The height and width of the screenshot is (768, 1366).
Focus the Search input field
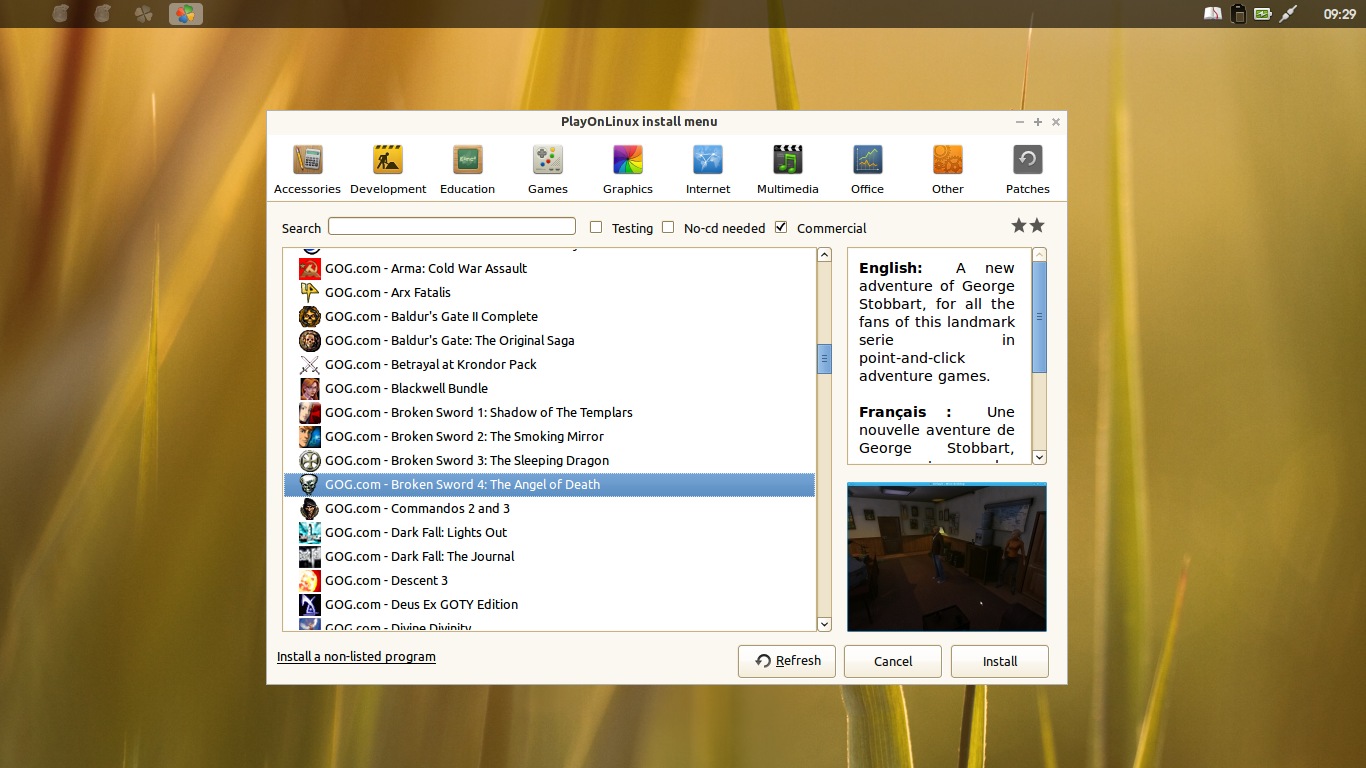click(x=452, y=226)
